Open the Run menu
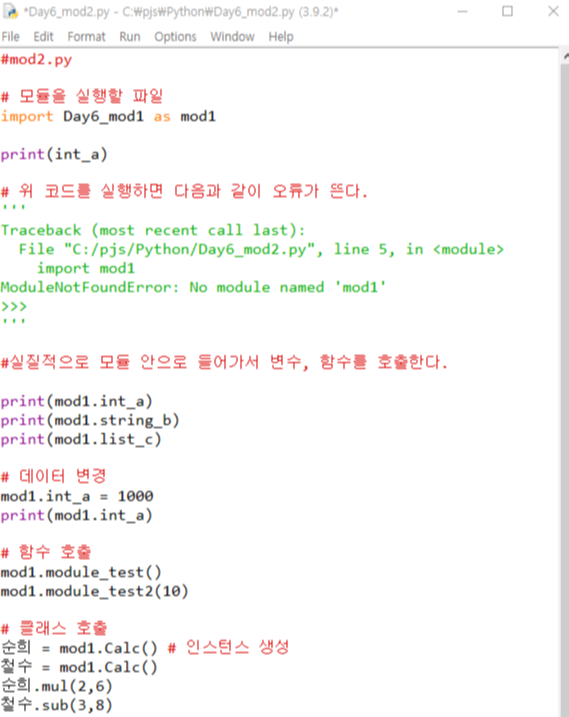 pos(130,37)
